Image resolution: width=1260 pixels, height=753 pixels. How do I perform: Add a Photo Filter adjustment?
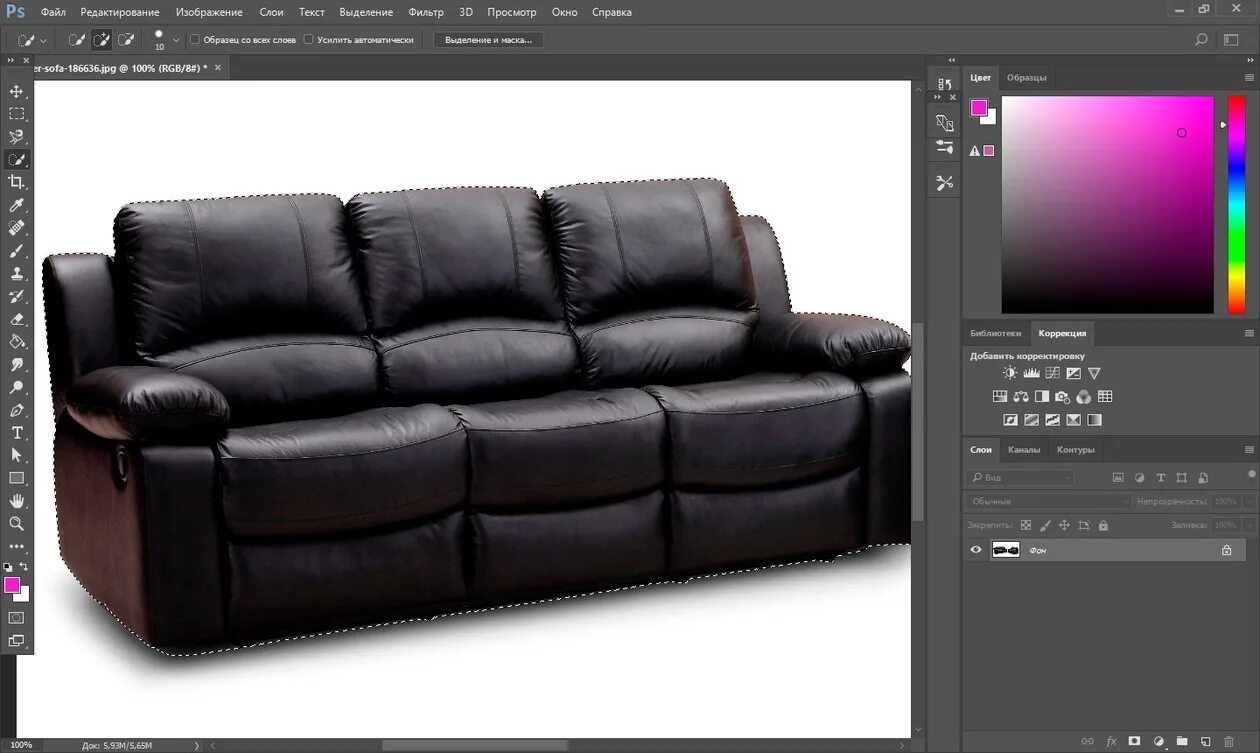pyautogui.click(x=1063, y=397)
